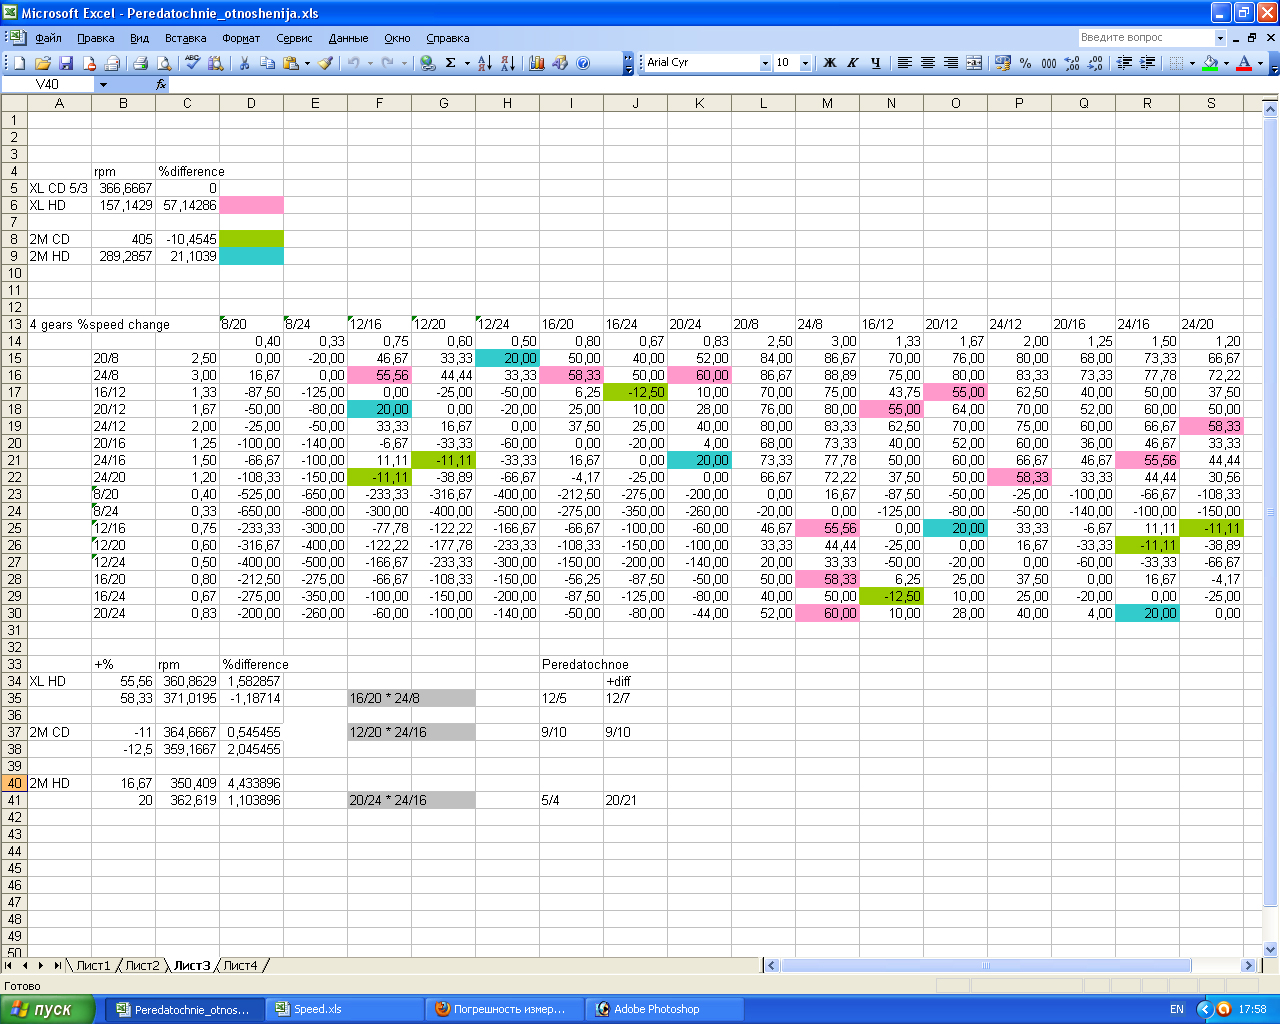Apply the green fill color button

[1210, 63]
